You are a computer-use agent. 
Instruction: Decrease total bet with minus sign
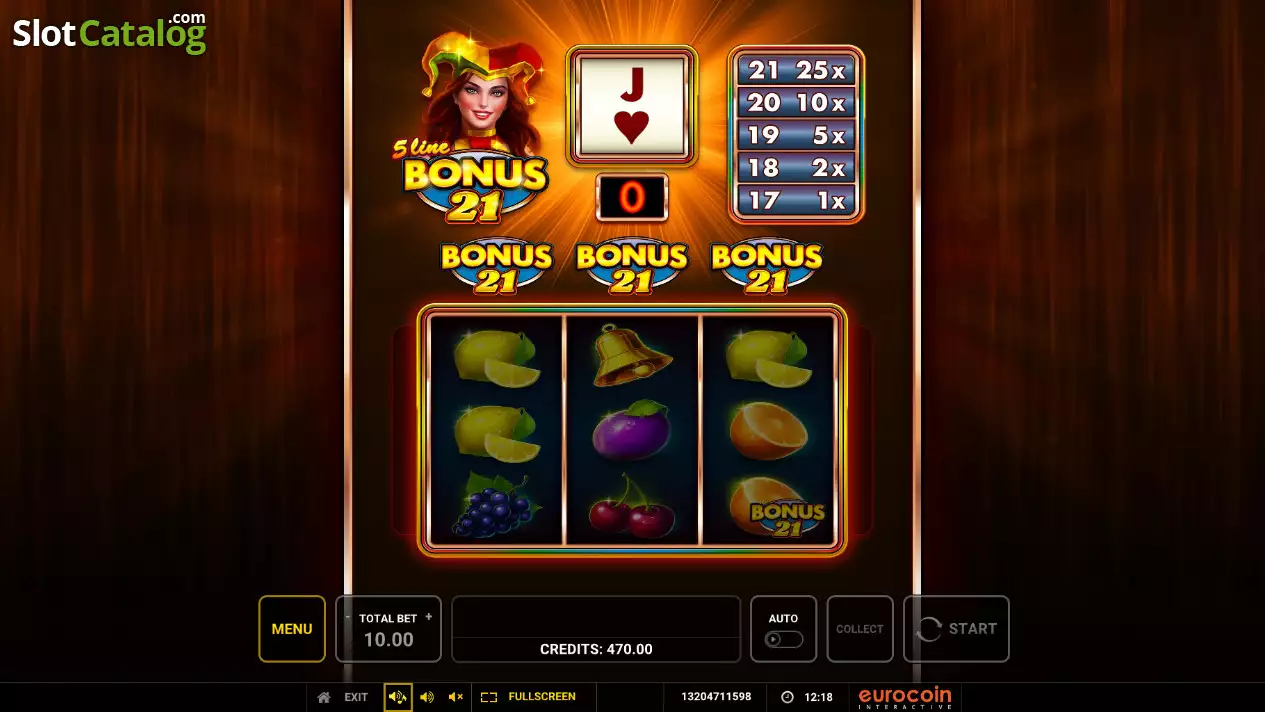(349, 618)
